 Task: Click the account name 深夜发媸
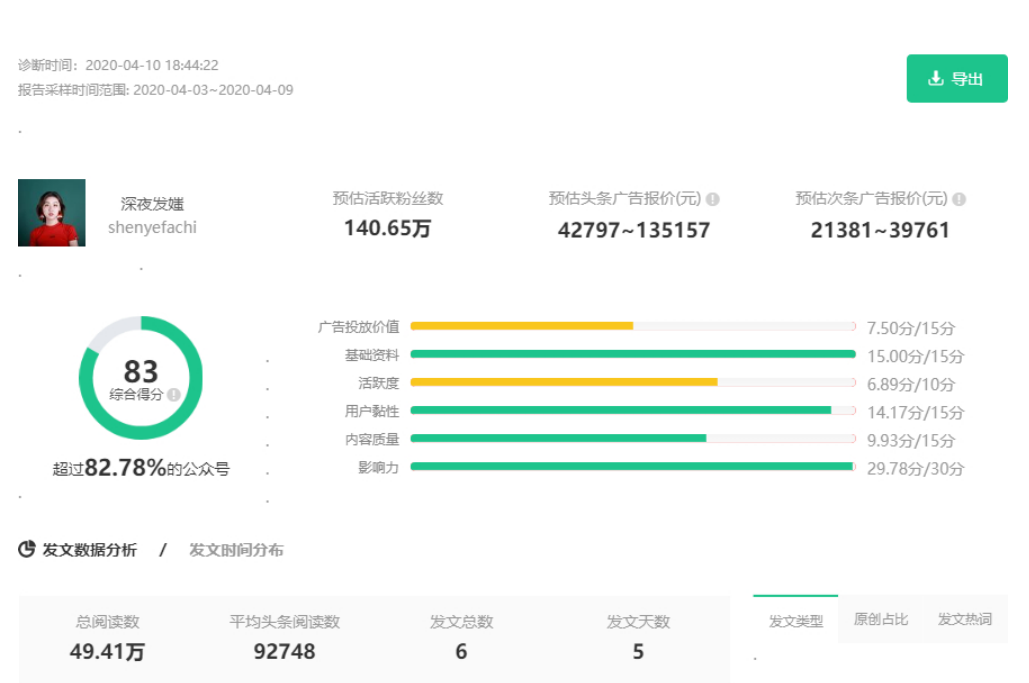152,204
